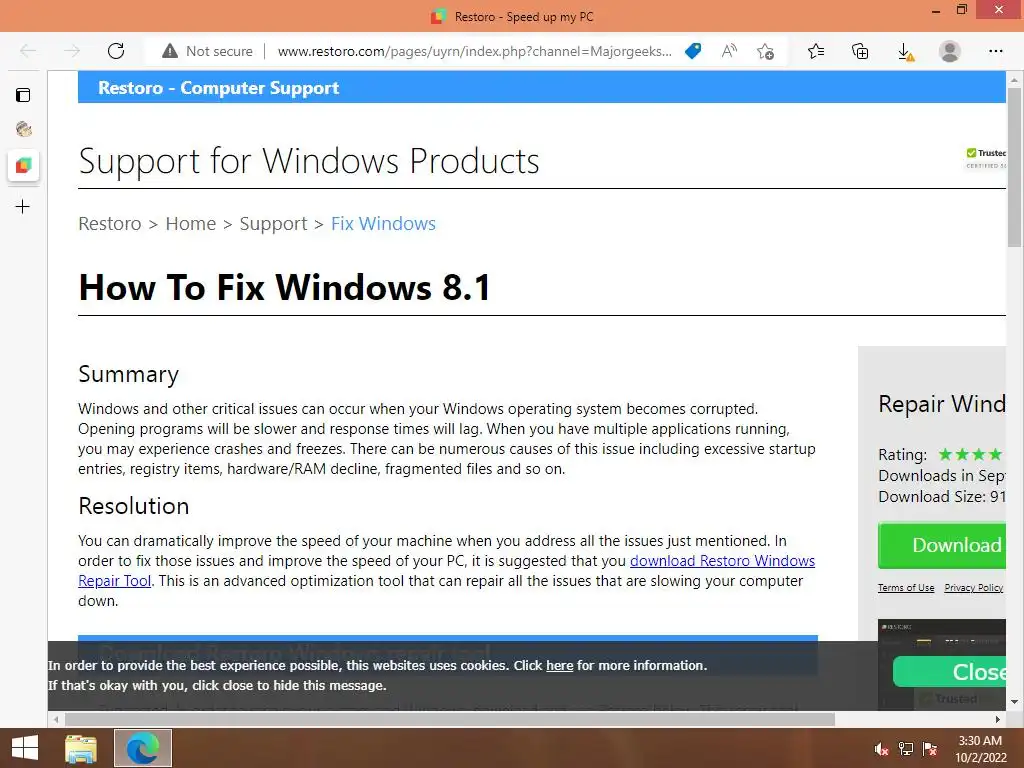Open Edge Settings and more menu

click(x=995, y=51)
